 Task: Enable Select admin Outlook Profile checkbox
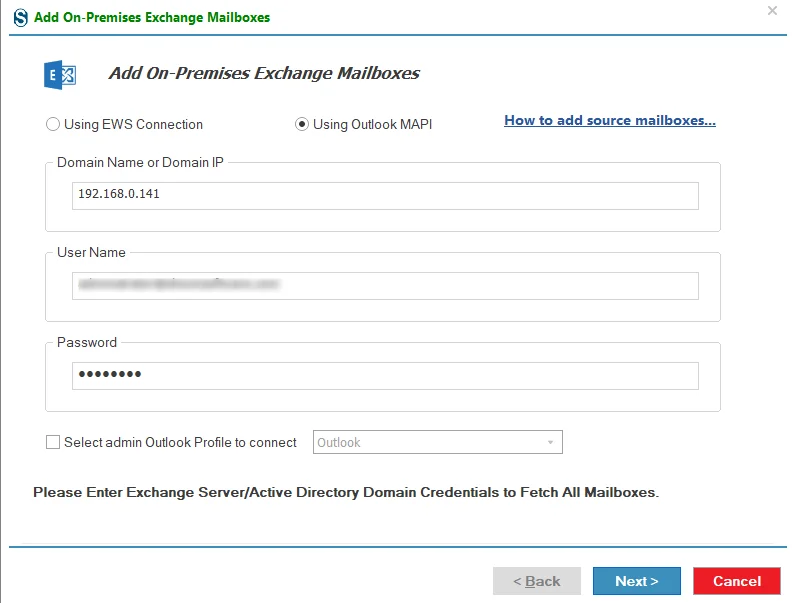53,442
